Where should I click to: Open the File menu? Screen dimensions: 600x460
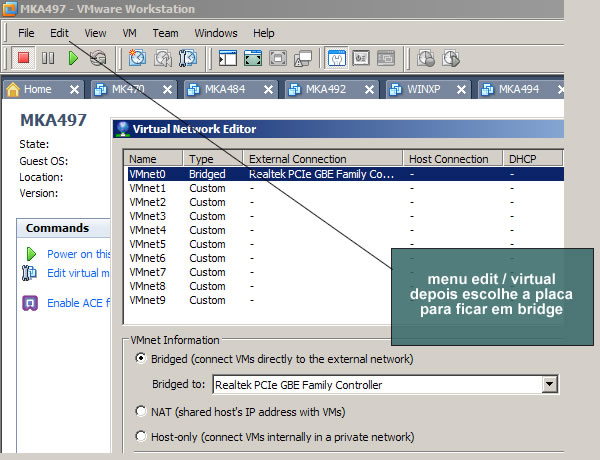[x=26, y=33]
